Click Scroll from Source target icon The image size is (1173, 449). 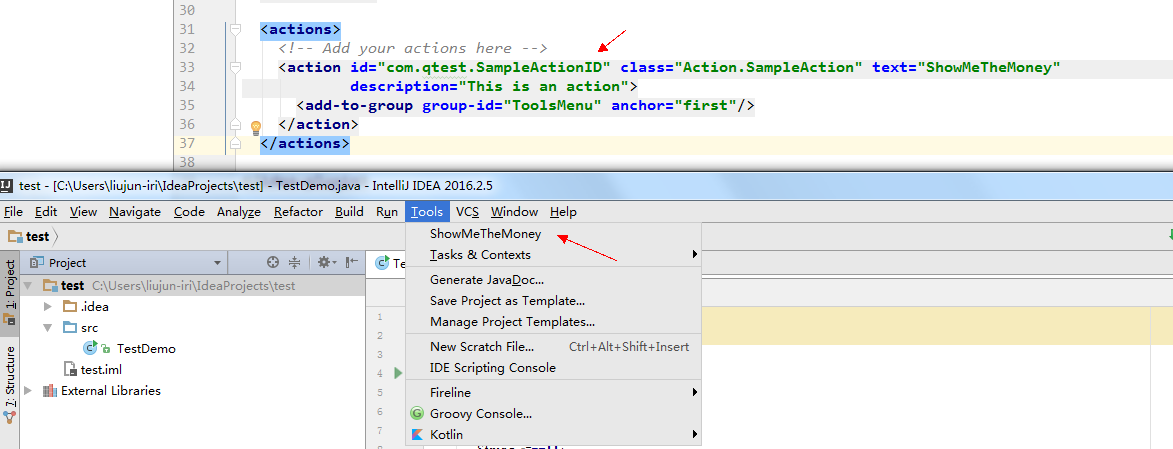pyautogui.click(x=273, y=262)
